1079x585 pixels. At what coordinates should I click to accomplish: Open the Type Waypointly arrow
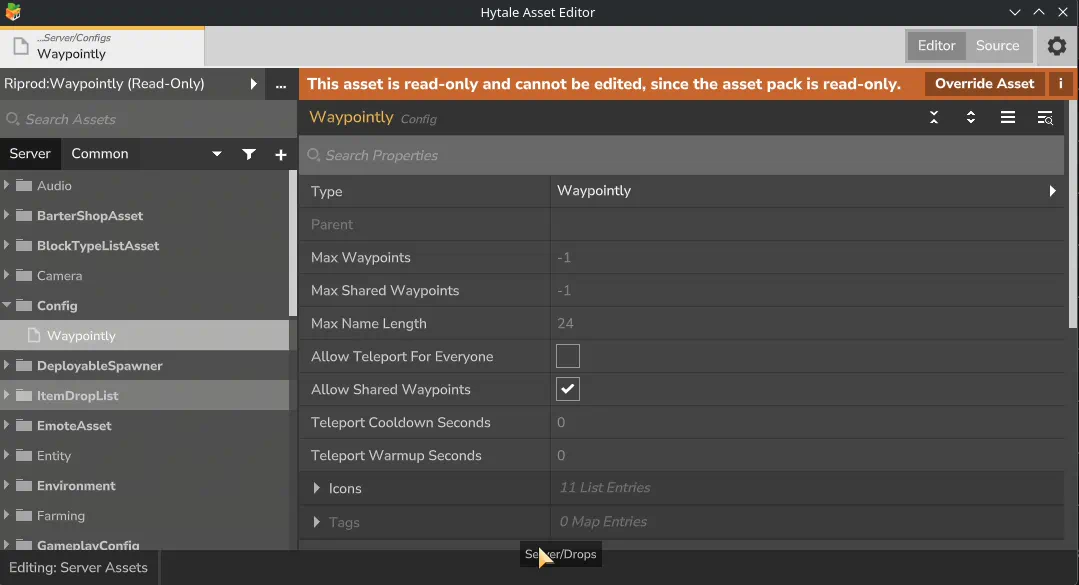[x=1052, y=191]
